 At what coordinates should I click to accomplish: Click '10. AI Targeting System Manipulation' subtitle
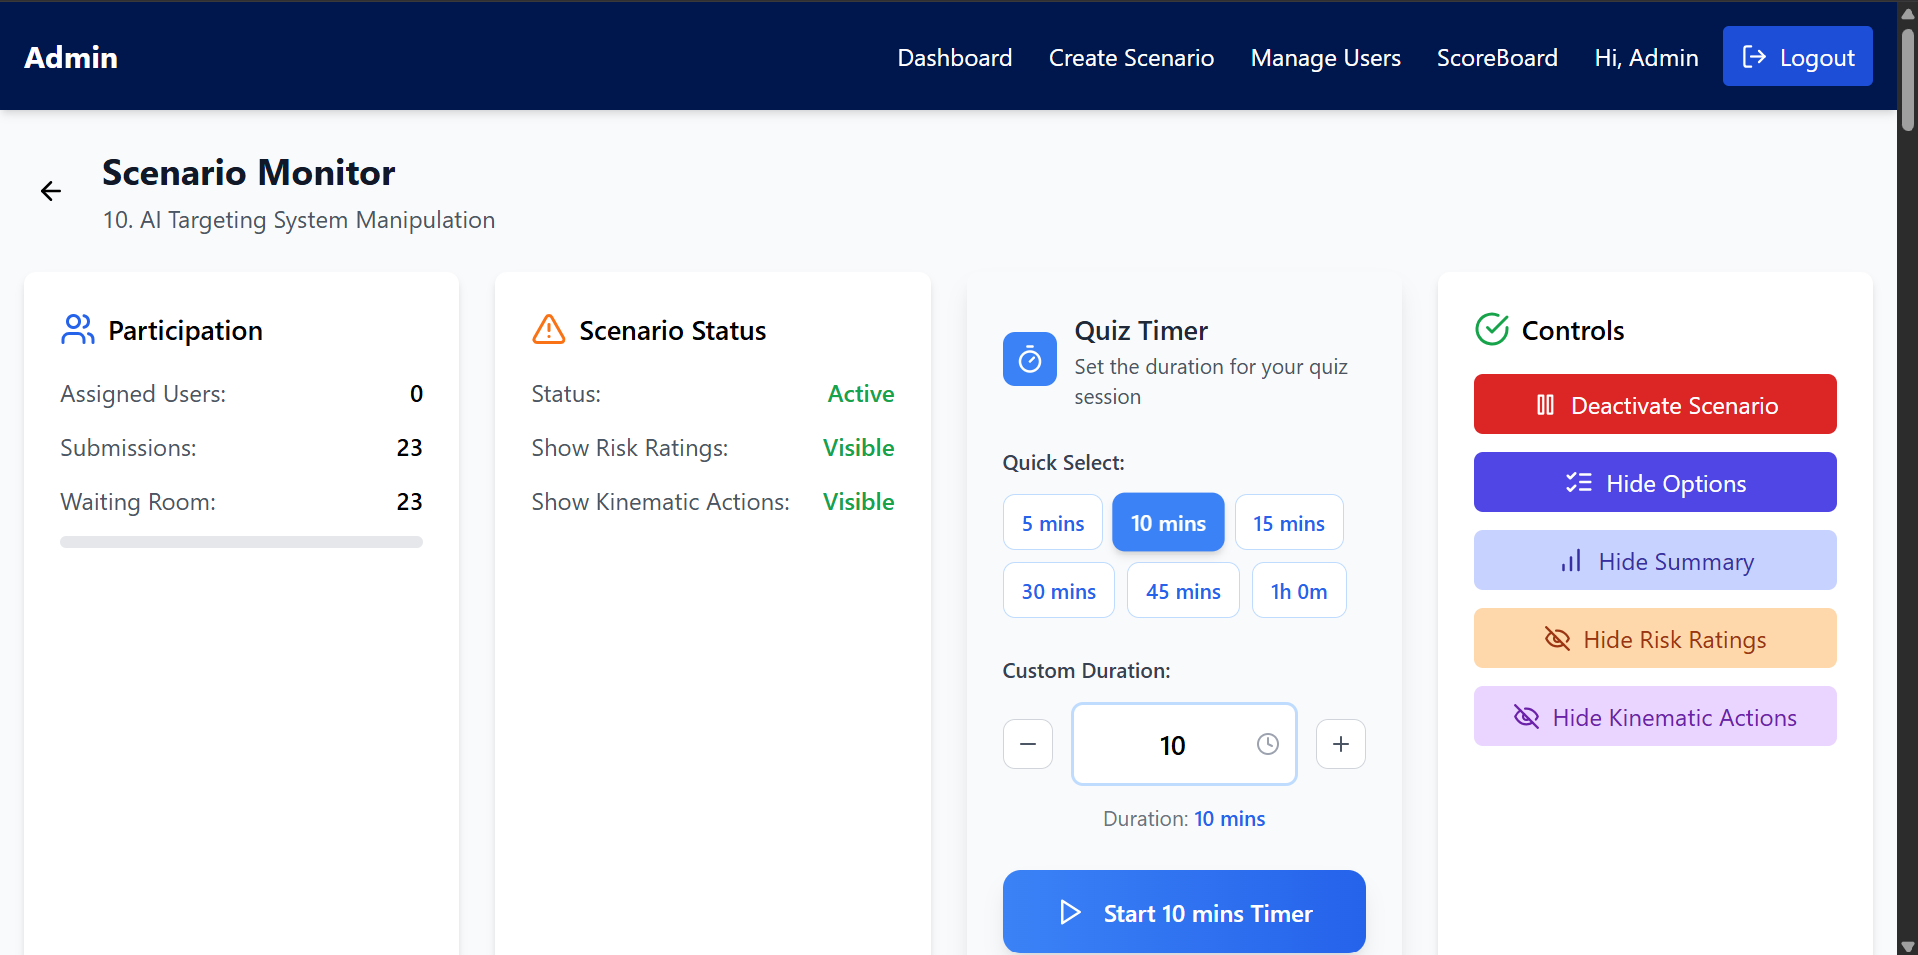(x=299, y=220)
